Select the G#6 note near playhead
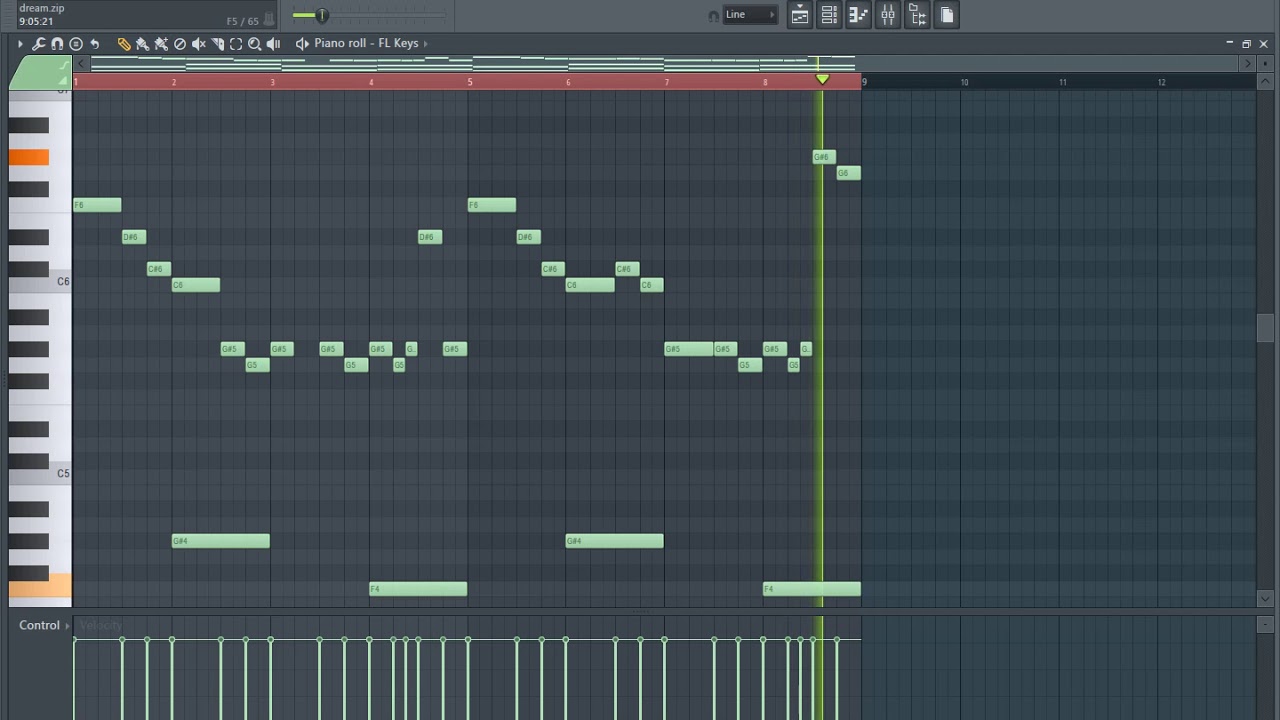Image resolution: width=1280 pixels, height=720 pixels. 823,157
